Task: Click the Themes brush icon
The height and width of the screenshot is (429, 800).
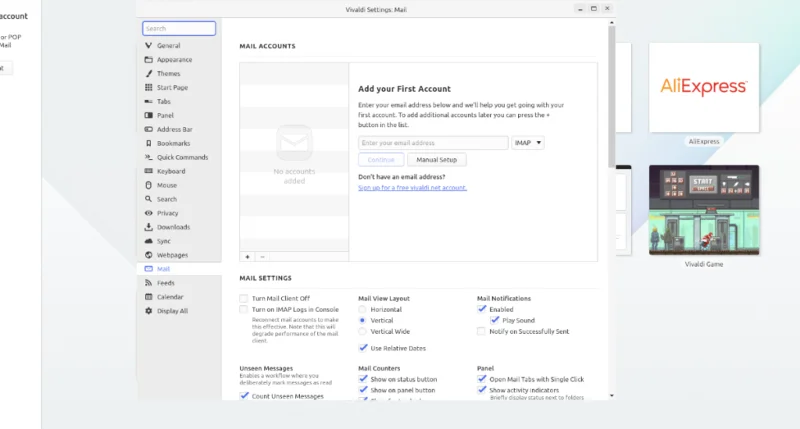Action: click(148, 73)
